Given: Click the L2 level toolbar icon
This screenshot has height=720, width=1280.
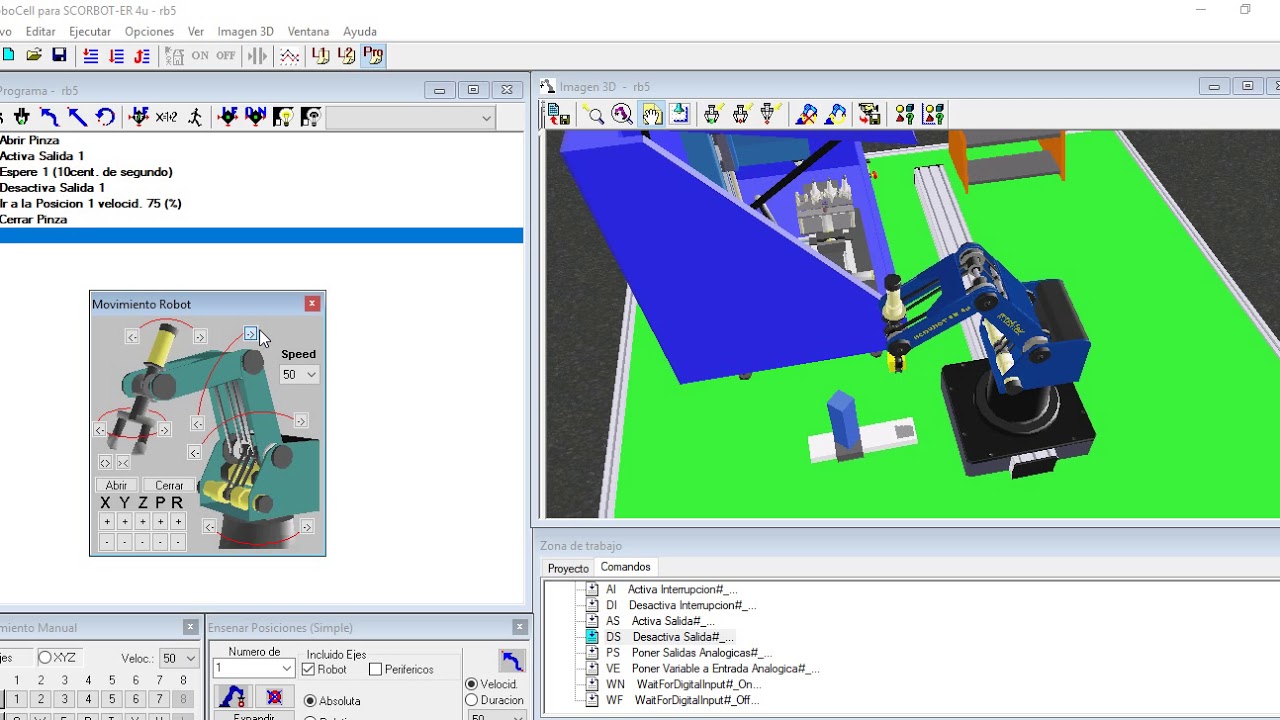Looking at the screenshot, I should (346, 56).
